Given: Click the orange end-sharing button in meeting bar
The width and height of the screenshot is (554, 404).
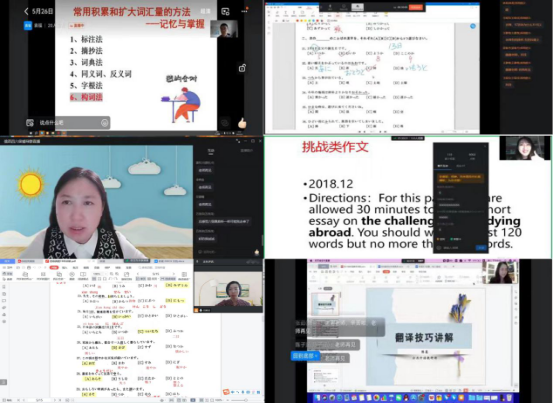Looking at the screenshot, I should (x=416, y=7).
